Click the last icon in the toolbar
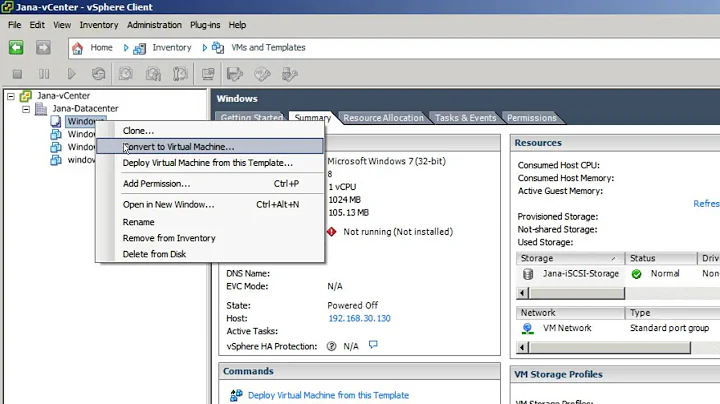The height and width of the screenshot is (404, 720). click(x=290, y=74)
